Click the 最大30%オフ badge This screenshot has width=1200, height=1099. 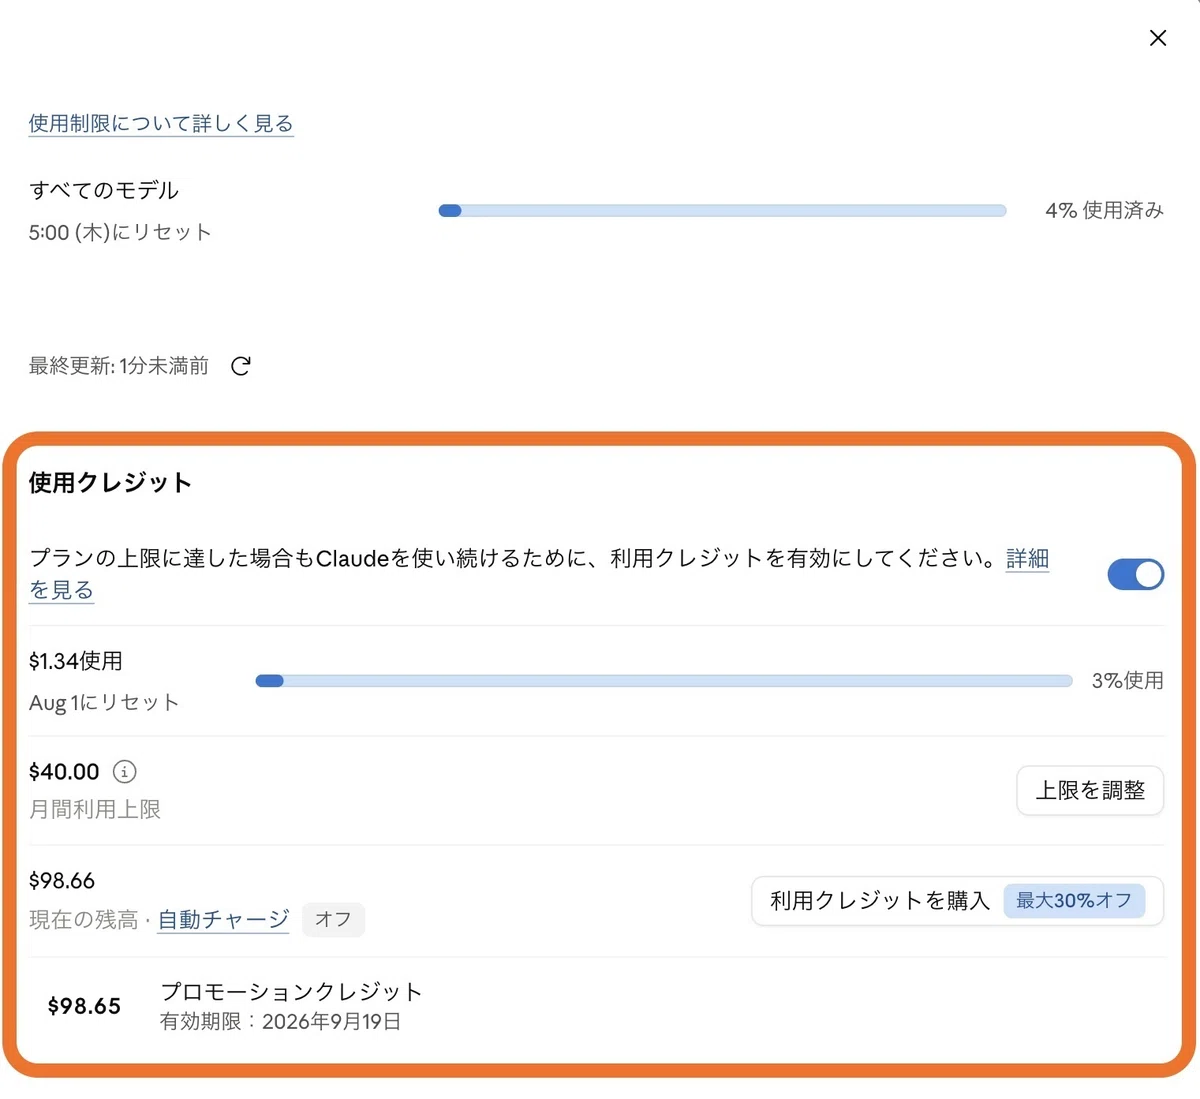pos(1074,901)
